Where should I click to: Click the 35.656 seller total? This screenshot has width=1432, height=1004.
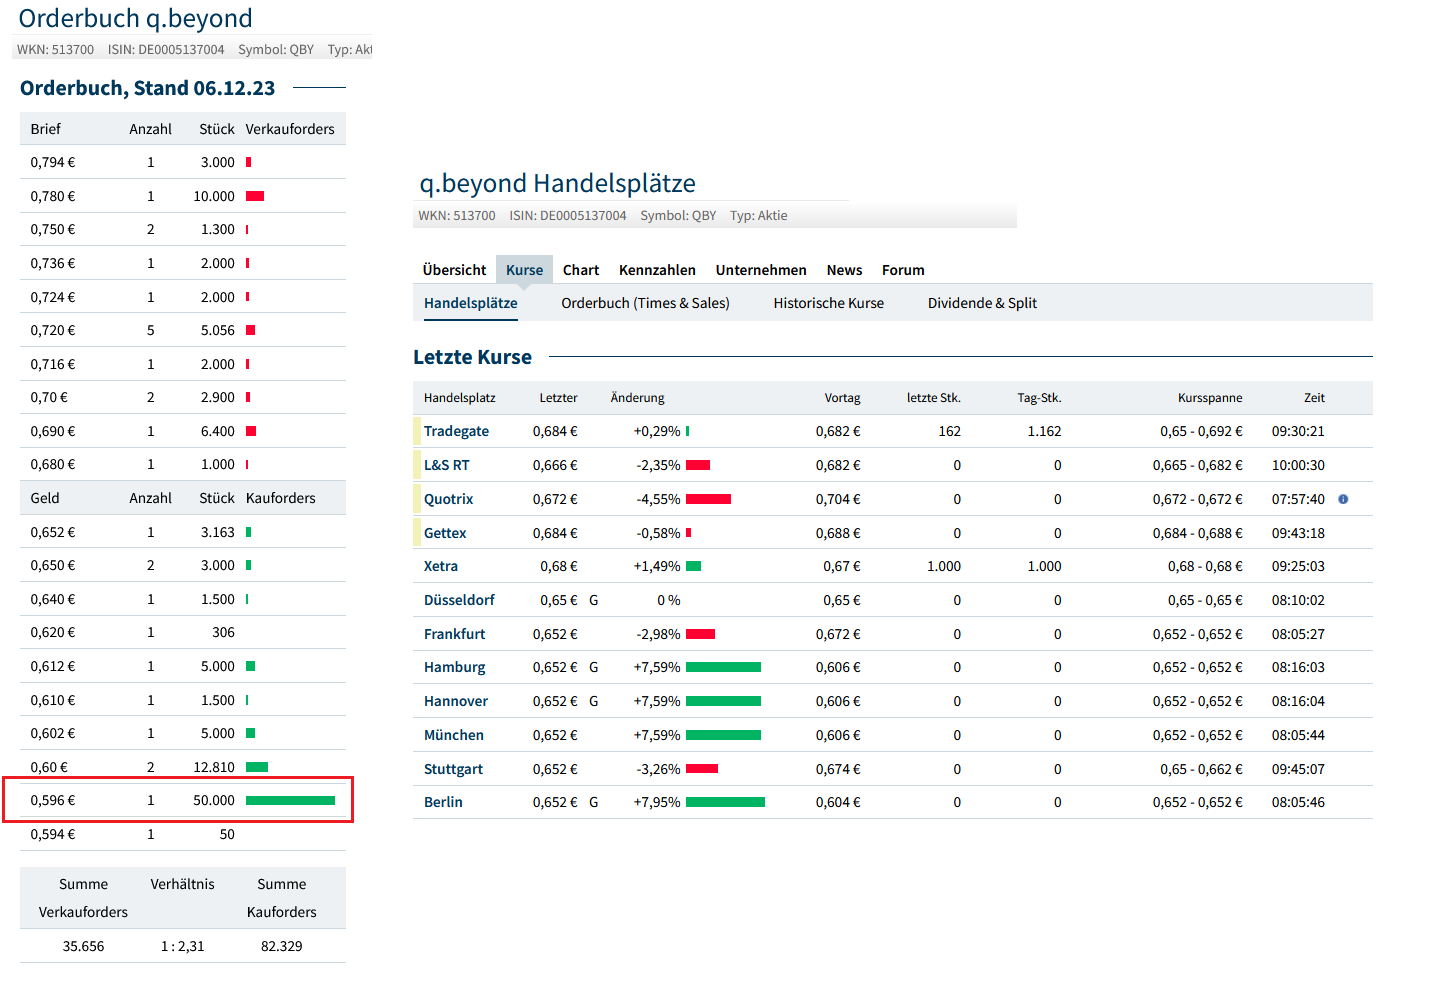[83, 946]
